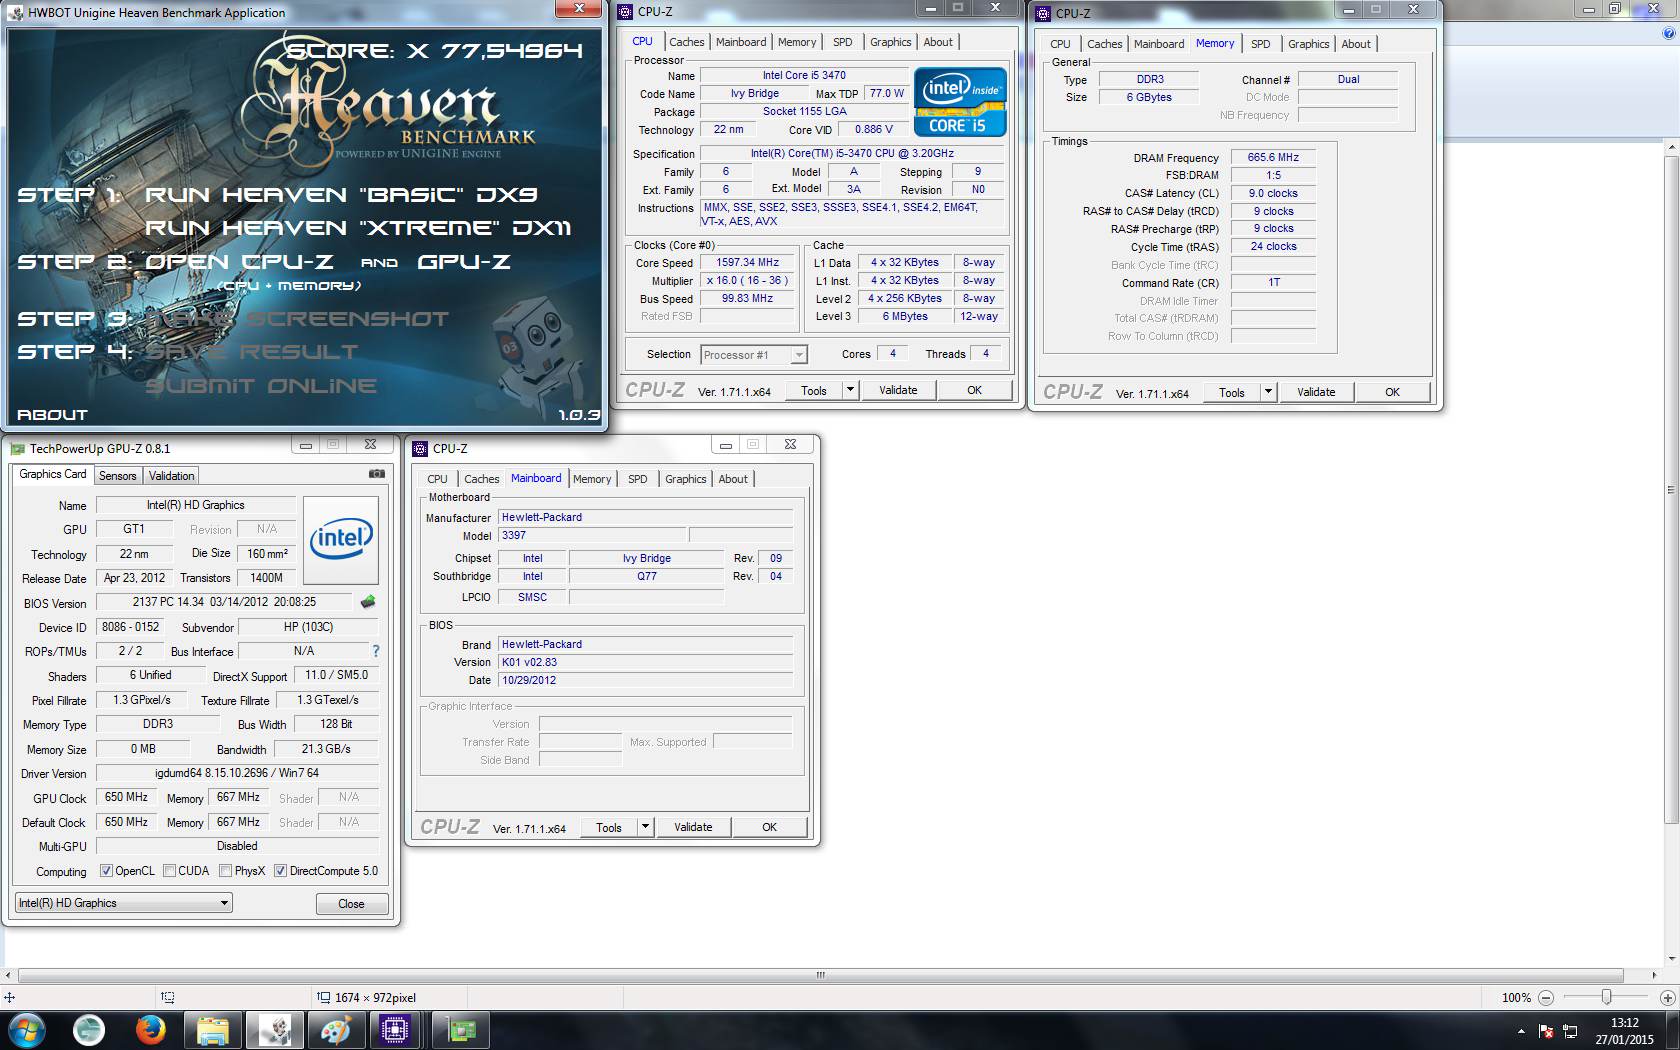Switch to HWBOT Heaven app on taskbar
This screenshot has width=1680, height=1050.
274,1030
